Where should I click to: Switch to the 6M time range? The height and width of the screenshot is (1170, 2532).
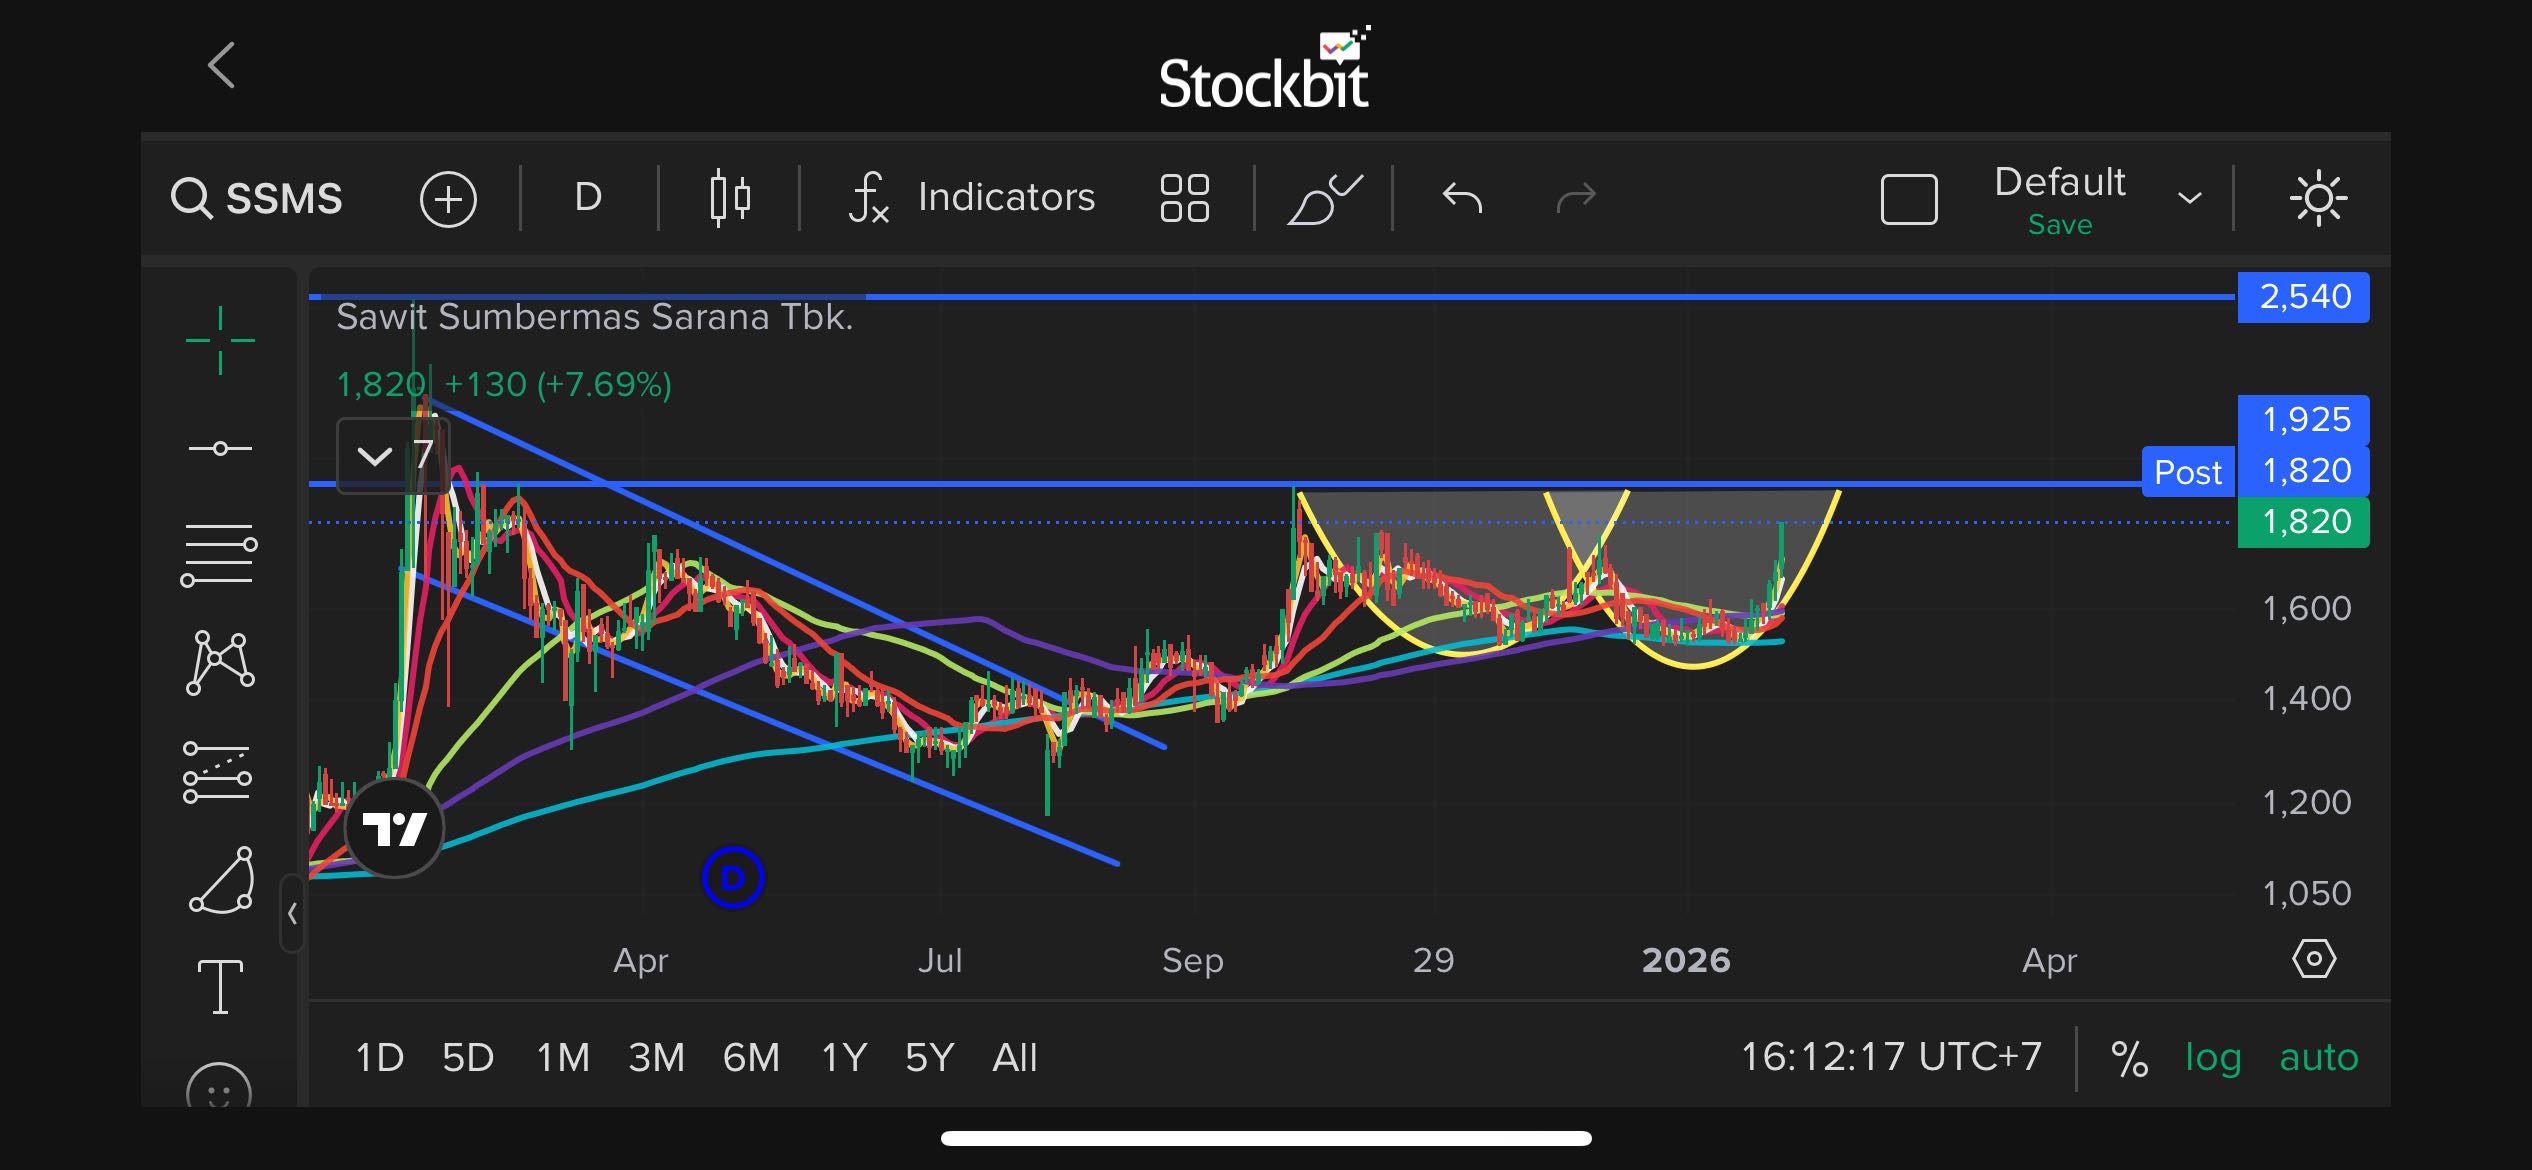click(751, 1057)
